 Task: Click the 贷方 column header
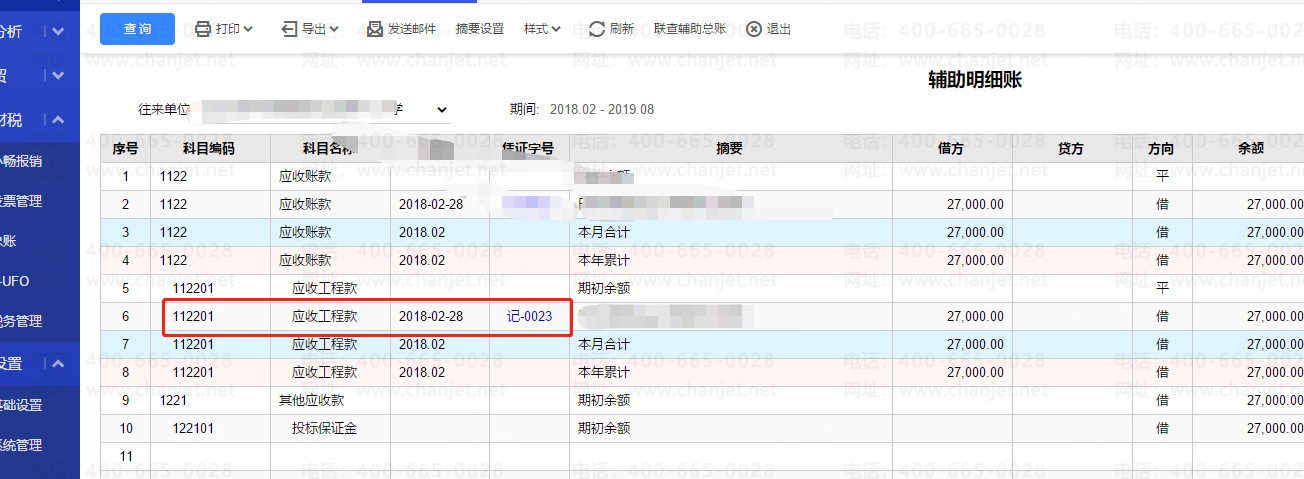[x=1072, y=148]
